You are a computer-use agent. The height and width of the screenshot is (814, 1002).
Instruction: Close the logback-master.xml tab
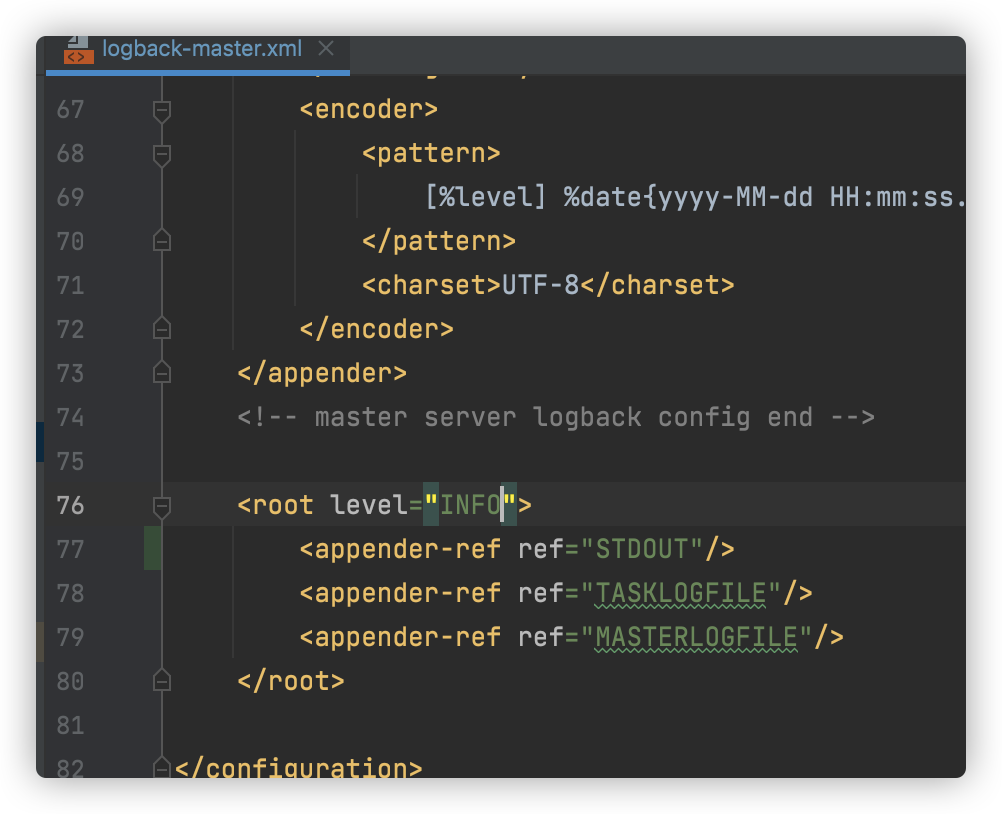click(325, 47)
